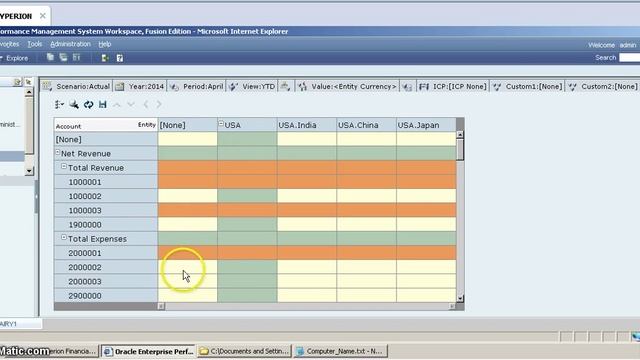Click the ICP dimension icon
This screenshot has width=640, height=360.
click(x=424, y=87)
